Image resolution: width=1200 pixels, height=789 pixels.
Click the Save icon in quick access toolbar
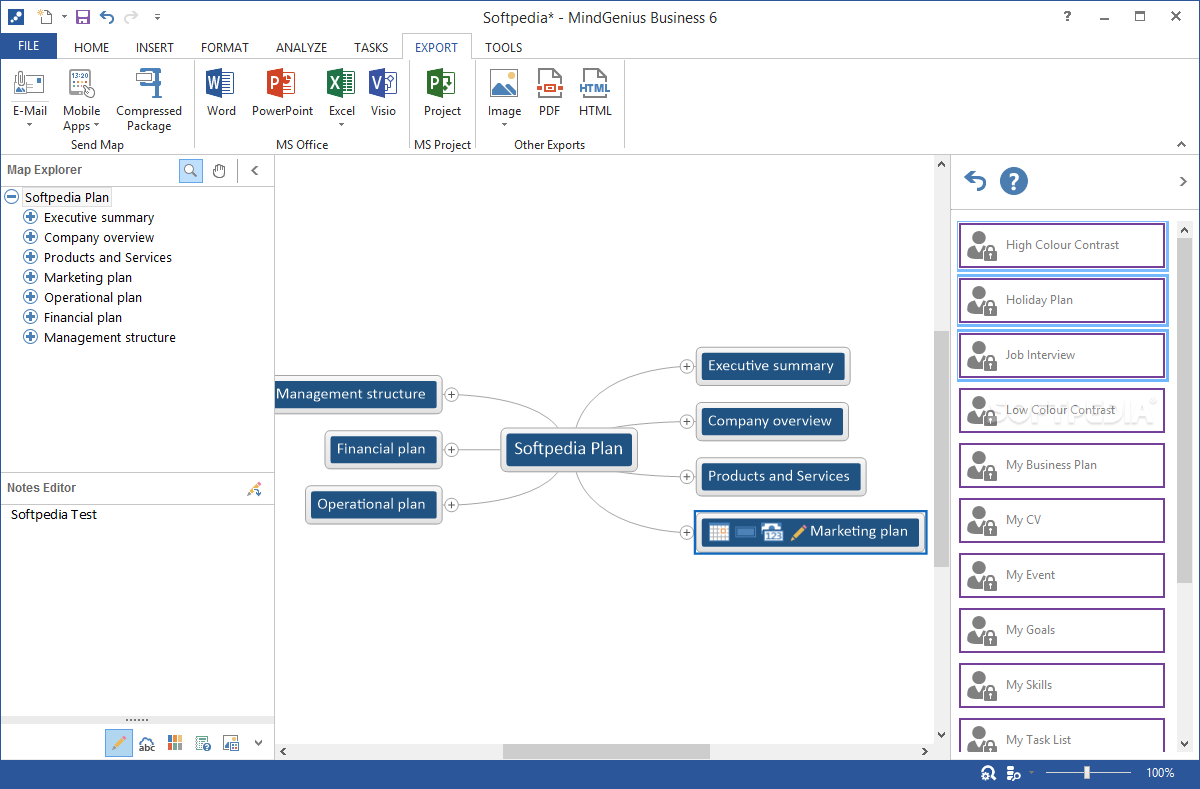[x=83, y=17]
